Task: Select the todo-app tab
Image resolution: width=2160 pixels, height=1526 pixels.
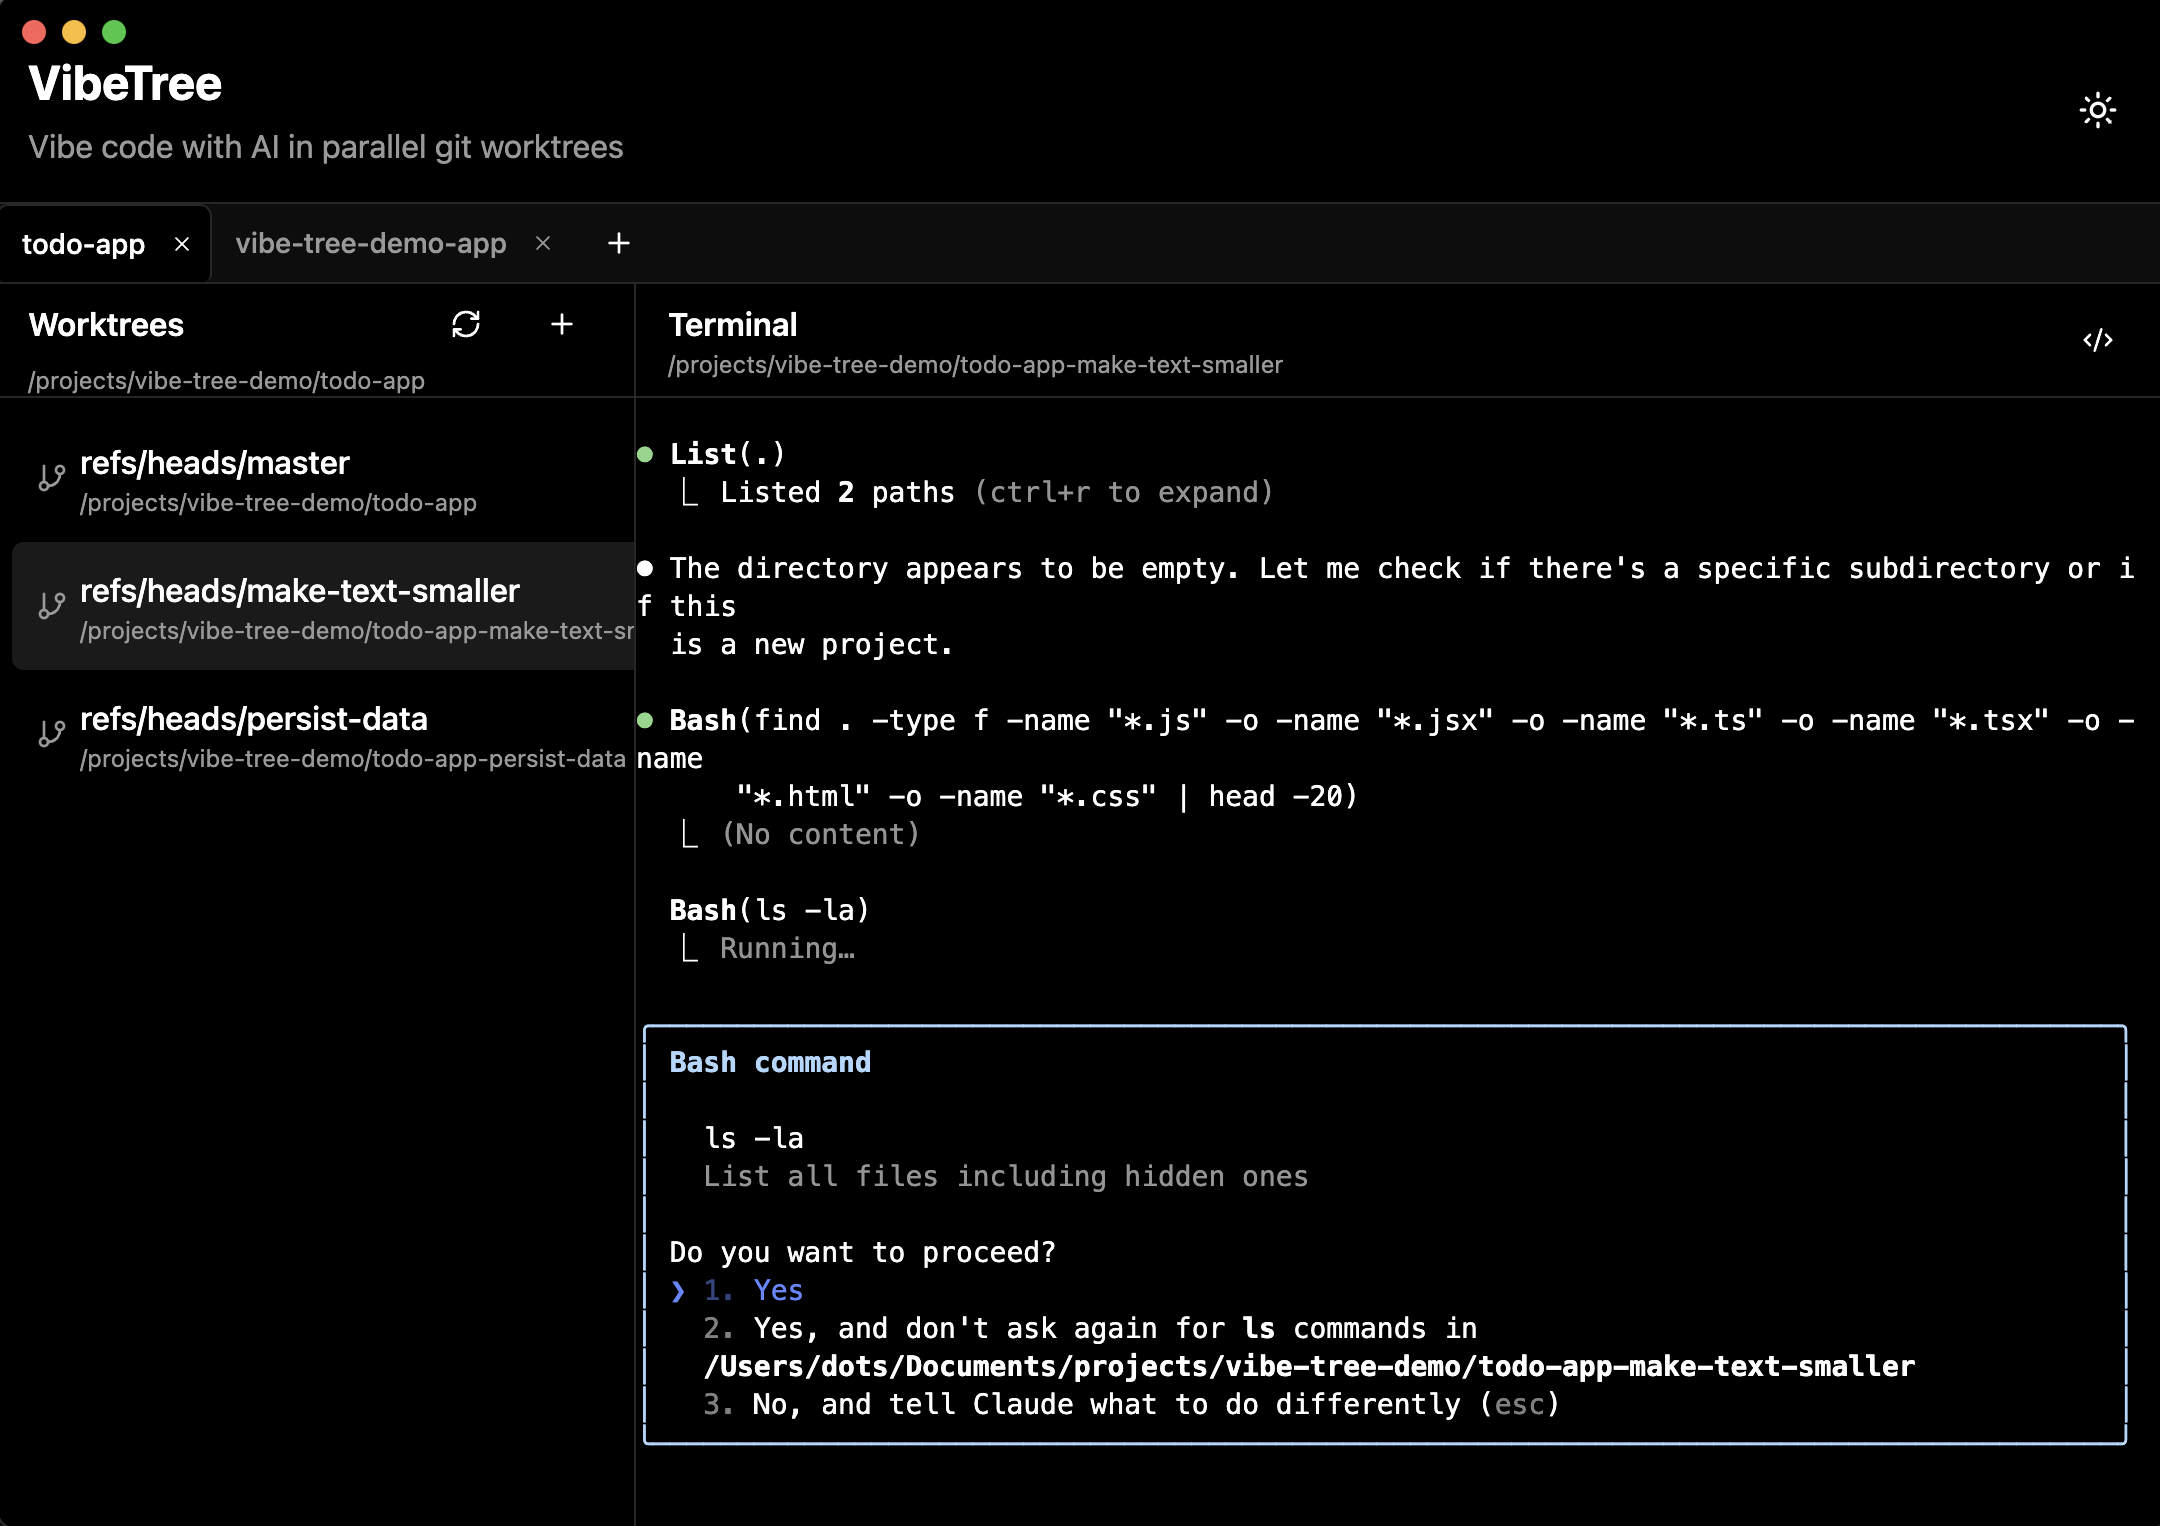Action: (x=84, y=243)
